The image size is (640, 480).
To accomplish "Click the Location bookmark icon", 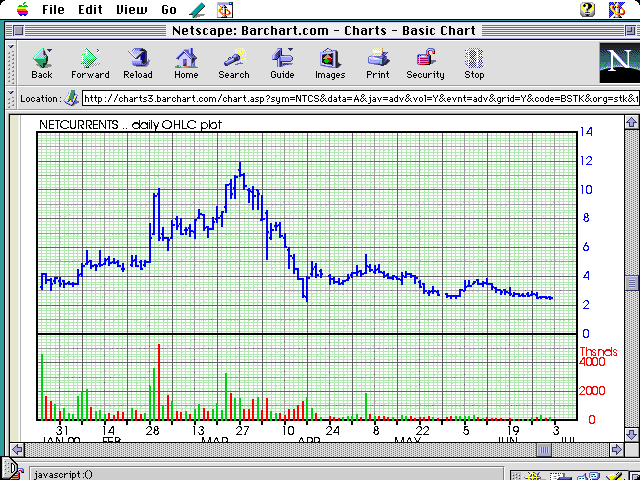I will [x=72, y=98].
